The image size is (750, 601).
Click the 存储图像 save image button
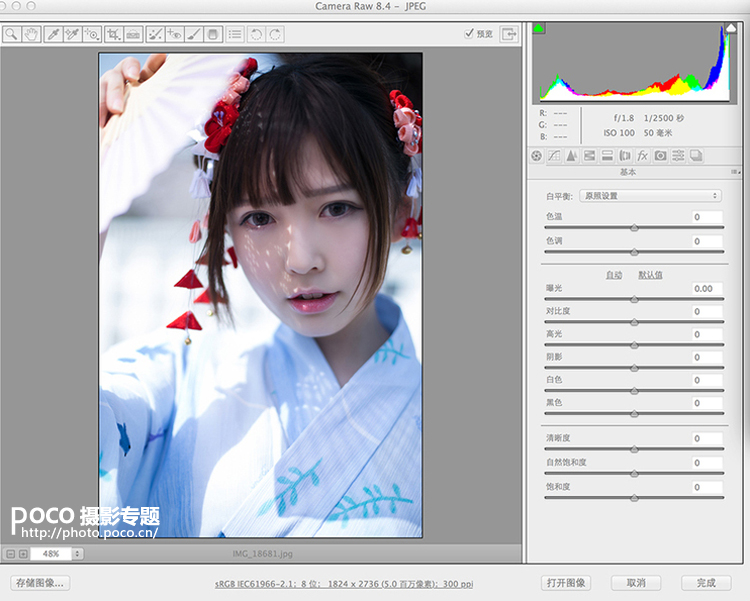[40, 583]
